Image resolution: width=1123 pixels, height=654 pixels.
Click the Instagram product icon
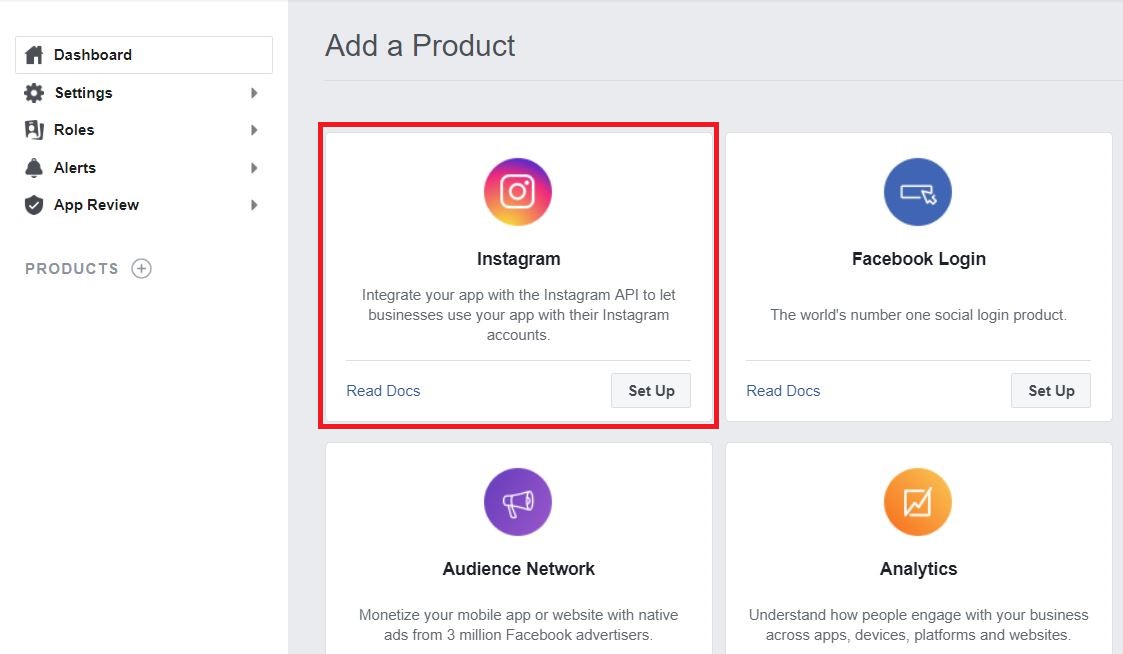coord(518,191)
